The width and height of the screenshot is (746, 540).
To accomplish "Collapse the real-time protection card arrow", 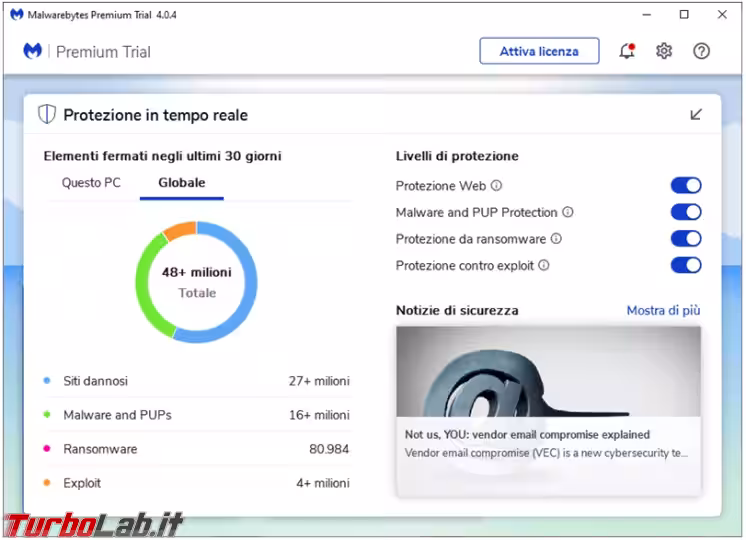I will pos(696,115).
